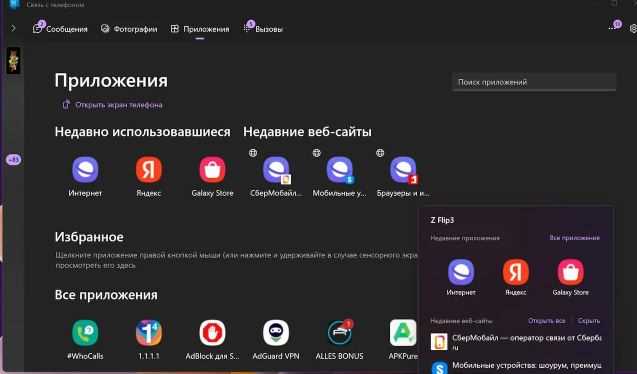Click the Z Flip3 panel title
Image resolution: width=637 pixels, height=374 pixels.
[x=442, y=220]
